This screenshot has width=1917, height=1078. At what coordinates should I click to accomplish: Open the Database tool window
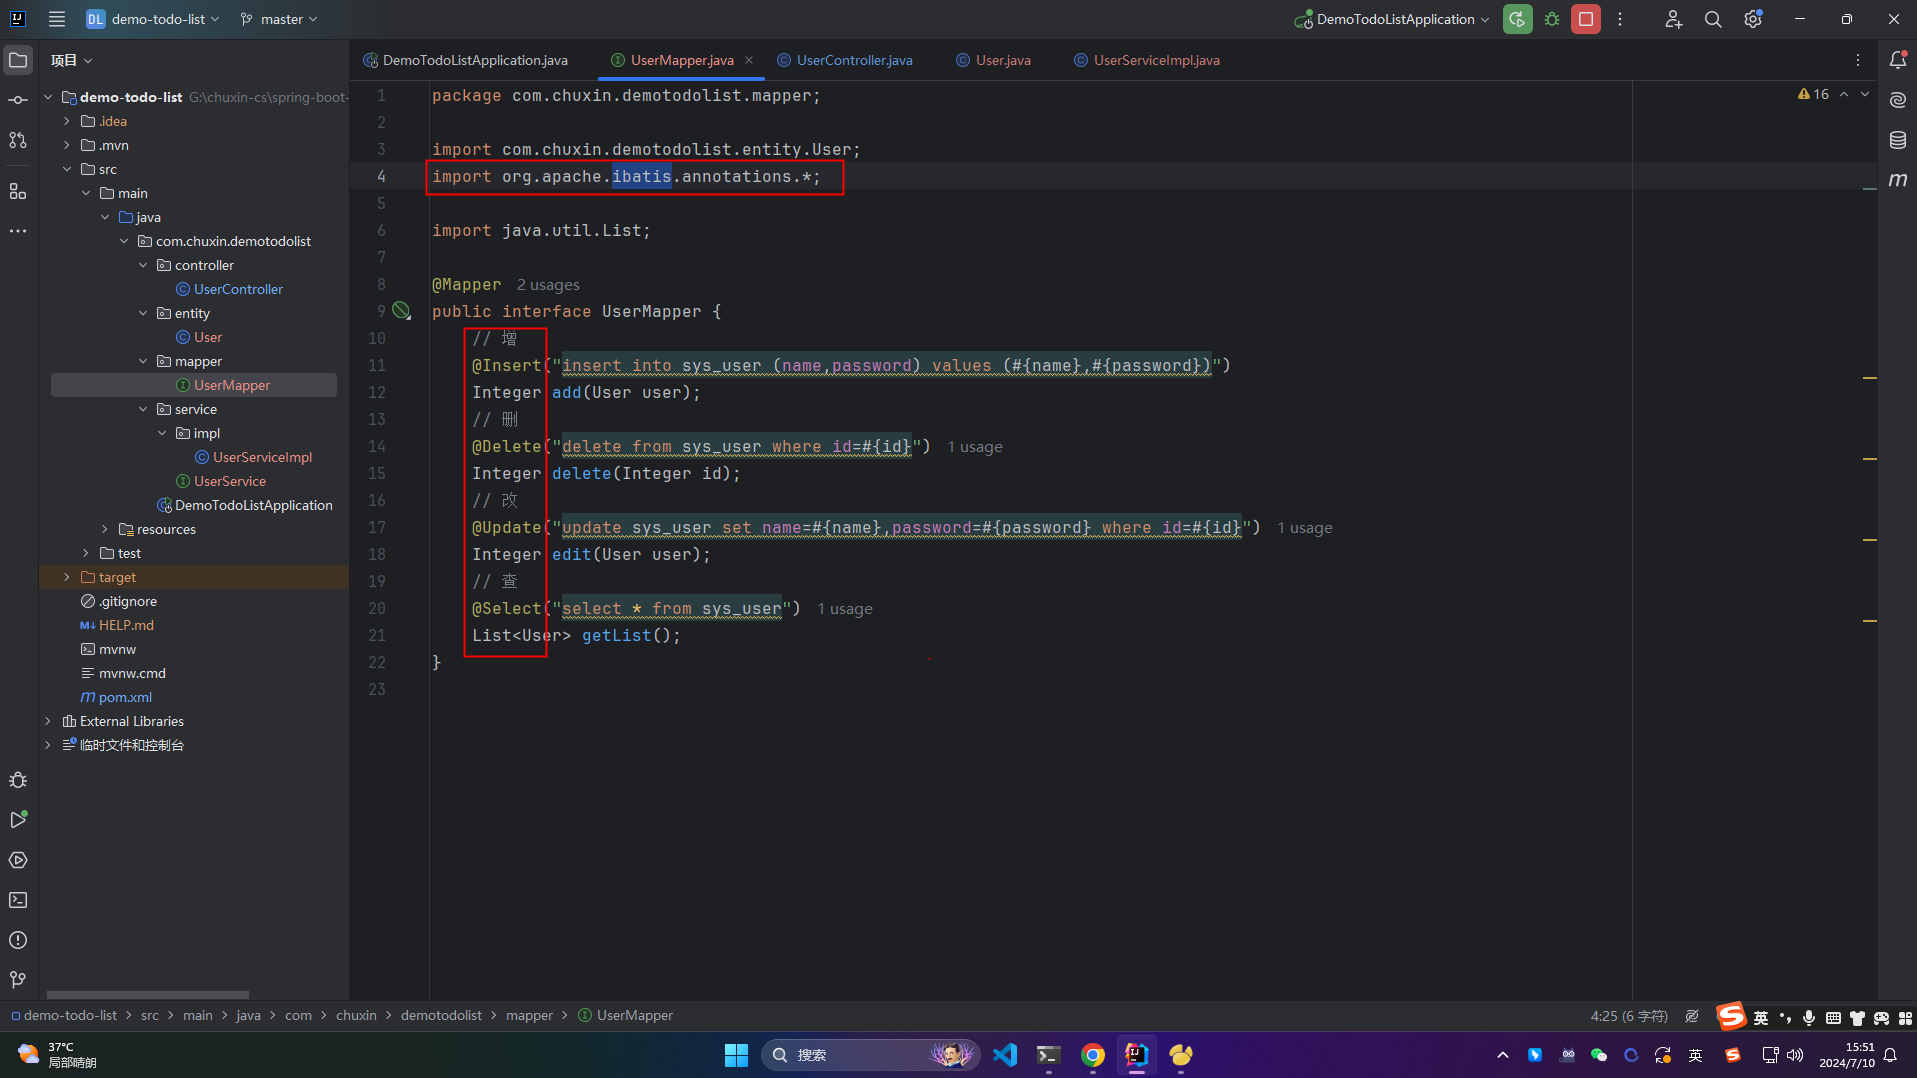1898,140
